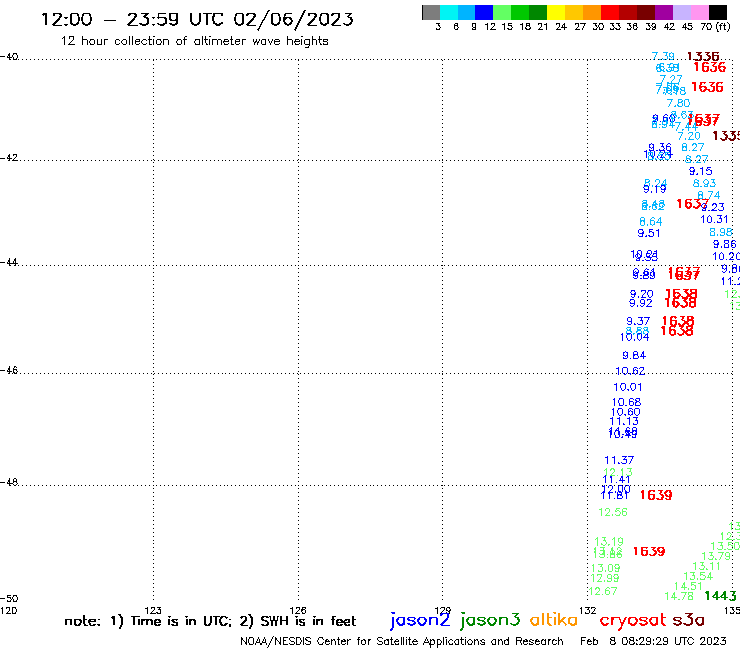740x650 pixels.
Task: Click the 12.67 wave height reading
Action: coord(603,591)
